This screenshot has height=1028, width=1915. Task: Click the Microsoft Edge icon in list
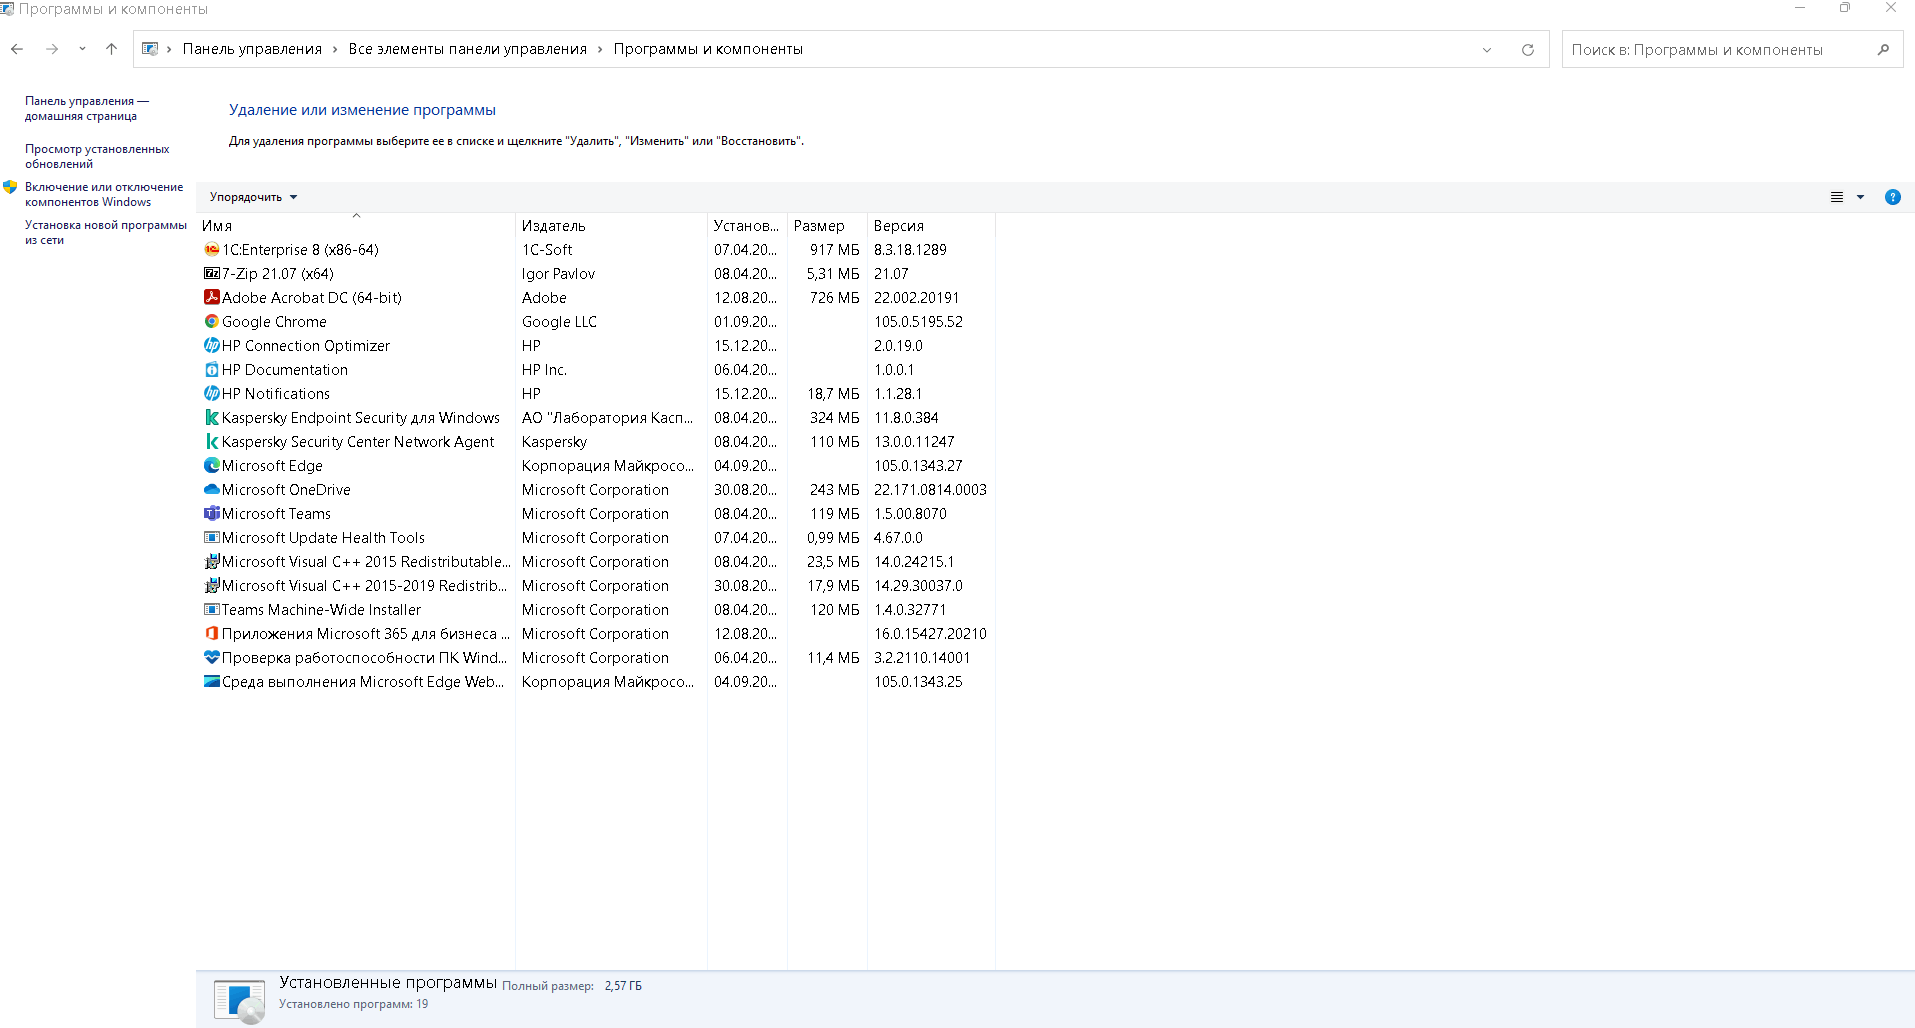[212, 466]
